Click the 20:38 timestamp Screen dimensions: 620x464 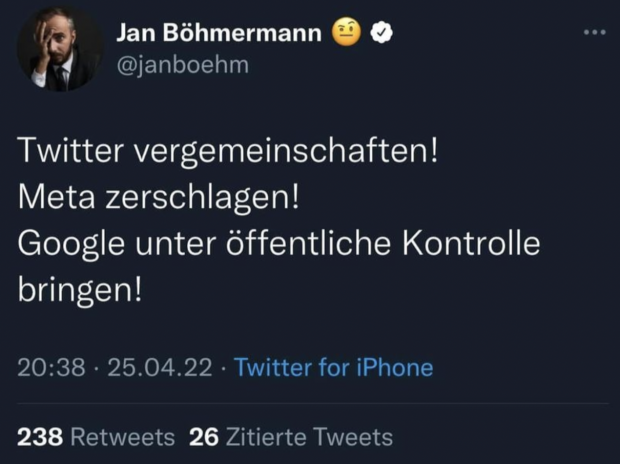click(x=51, y=367)
